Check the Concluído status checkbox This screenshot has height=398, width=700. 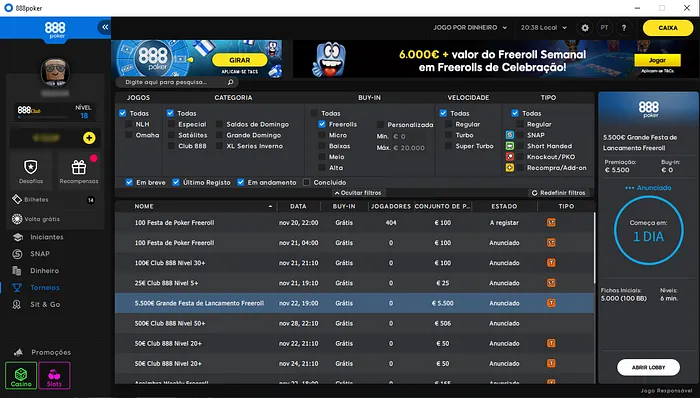[x=306, y=182]
